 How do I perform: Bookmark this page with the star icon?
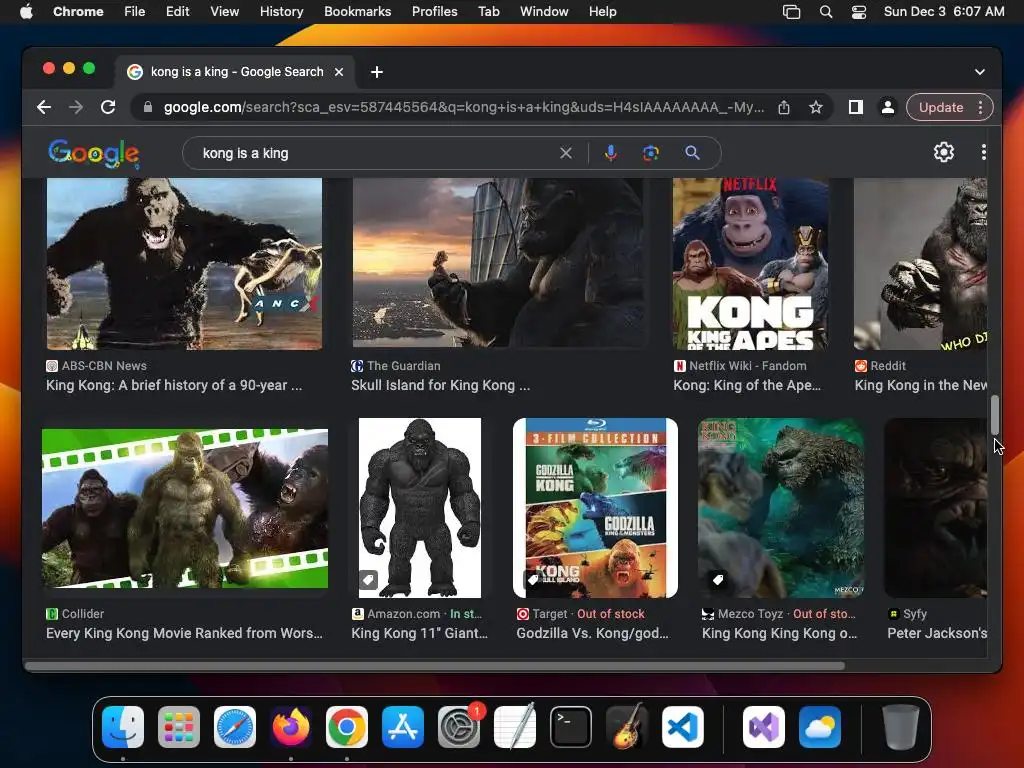[816, 107]
